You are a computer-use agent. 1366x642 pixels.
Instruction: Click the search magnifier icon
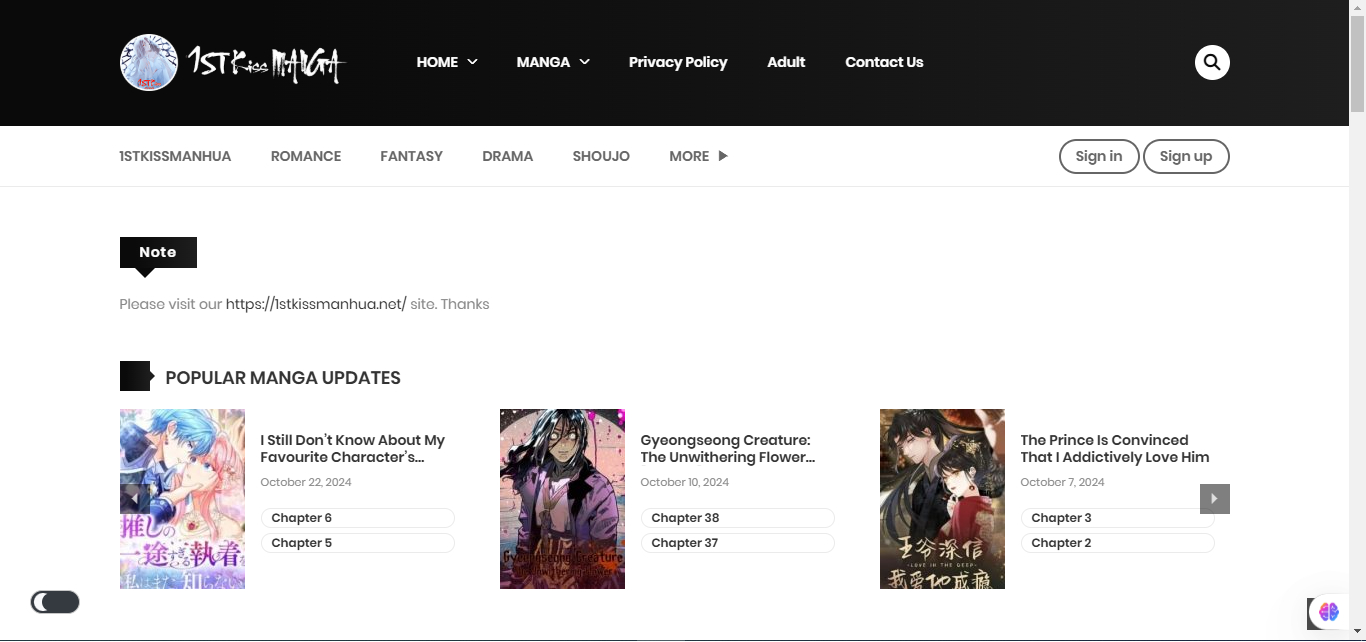point(1212,62)
